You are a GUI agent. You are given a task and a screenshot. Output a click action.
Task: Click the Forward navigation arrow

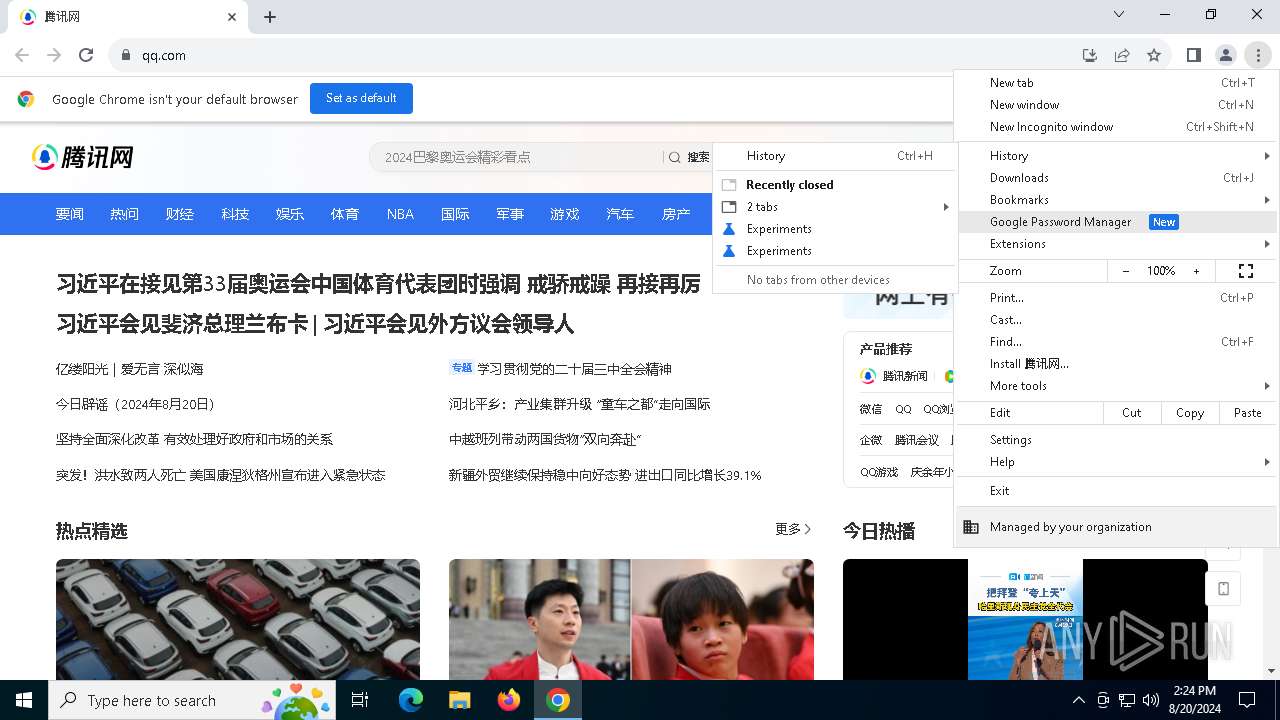(54, 55)
